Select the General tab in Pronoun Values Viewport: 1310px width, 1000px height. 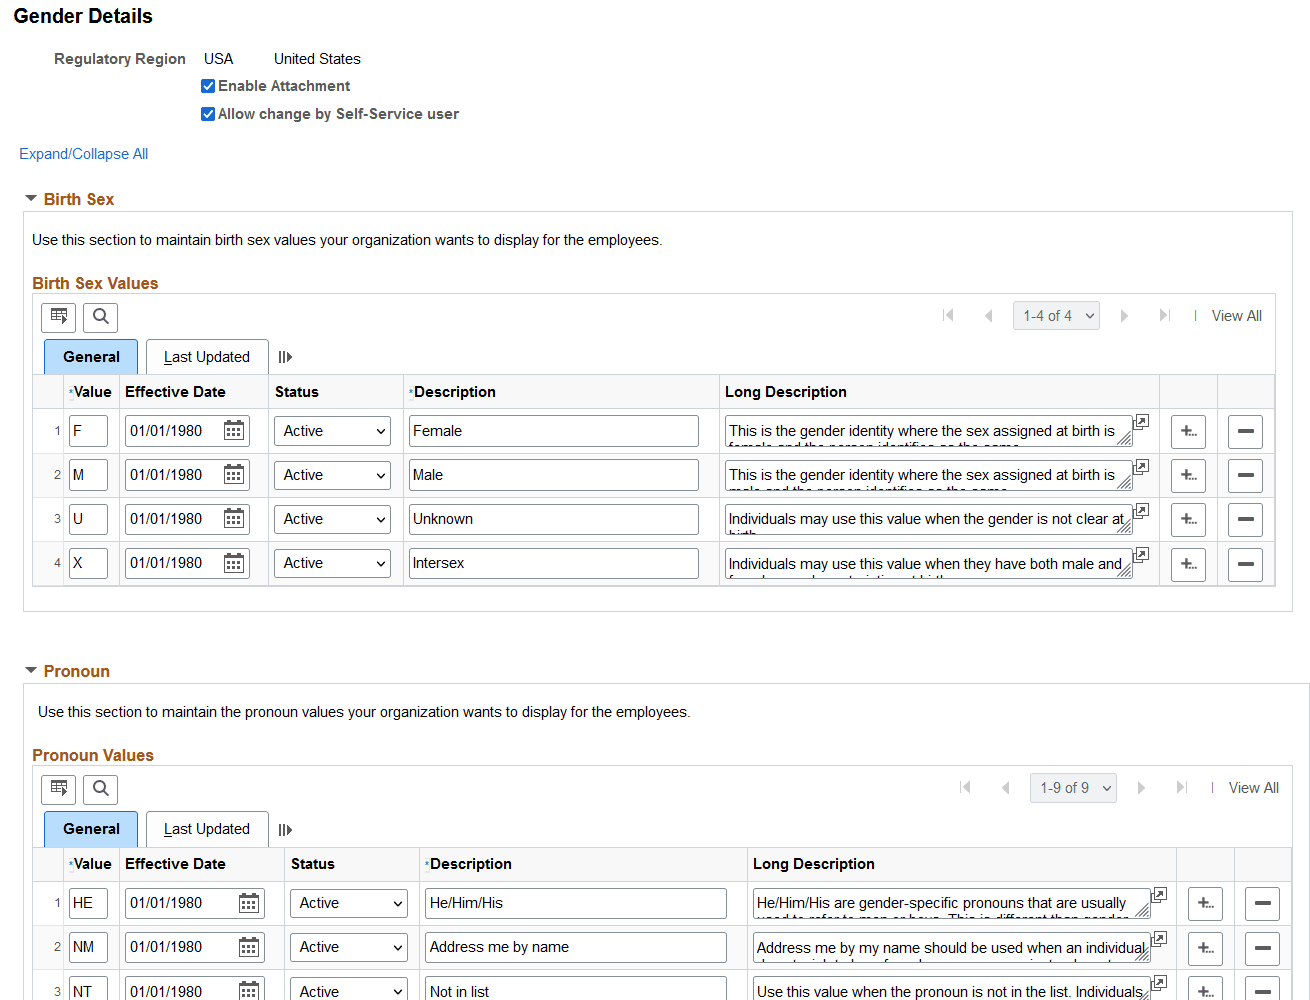[90, 829]
